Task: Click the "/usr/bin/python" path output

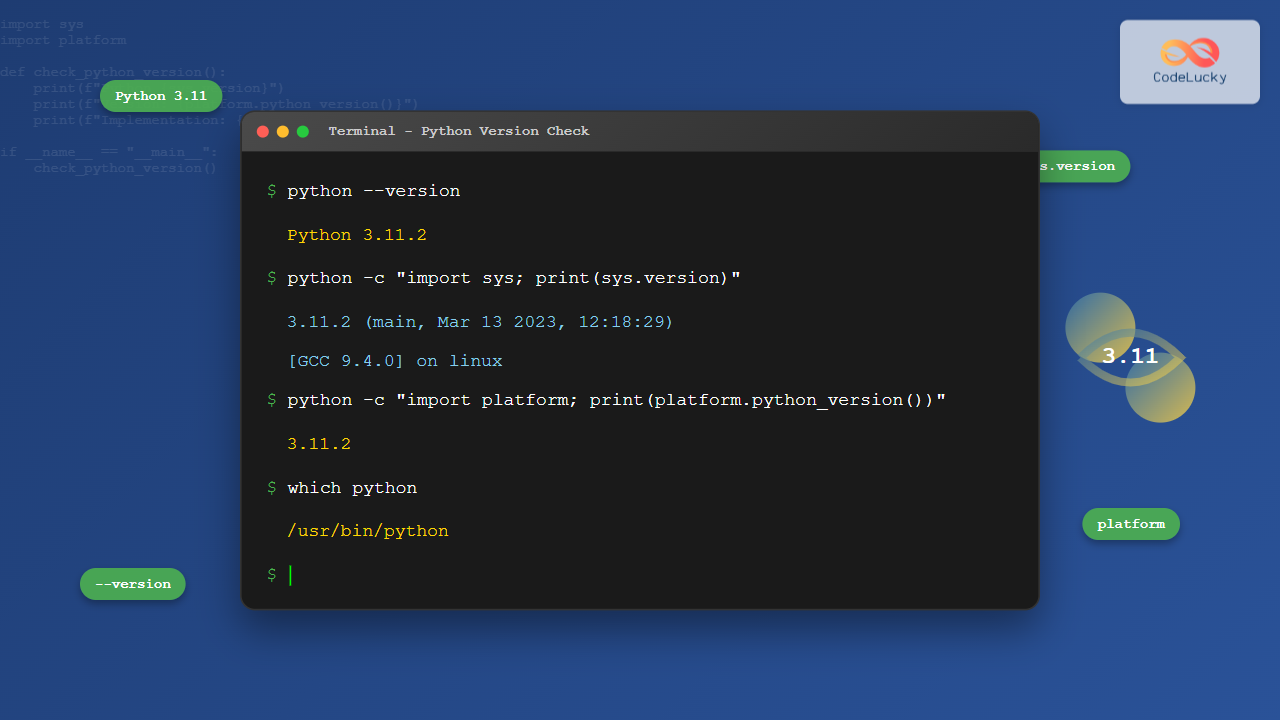Action: [368, 531]
